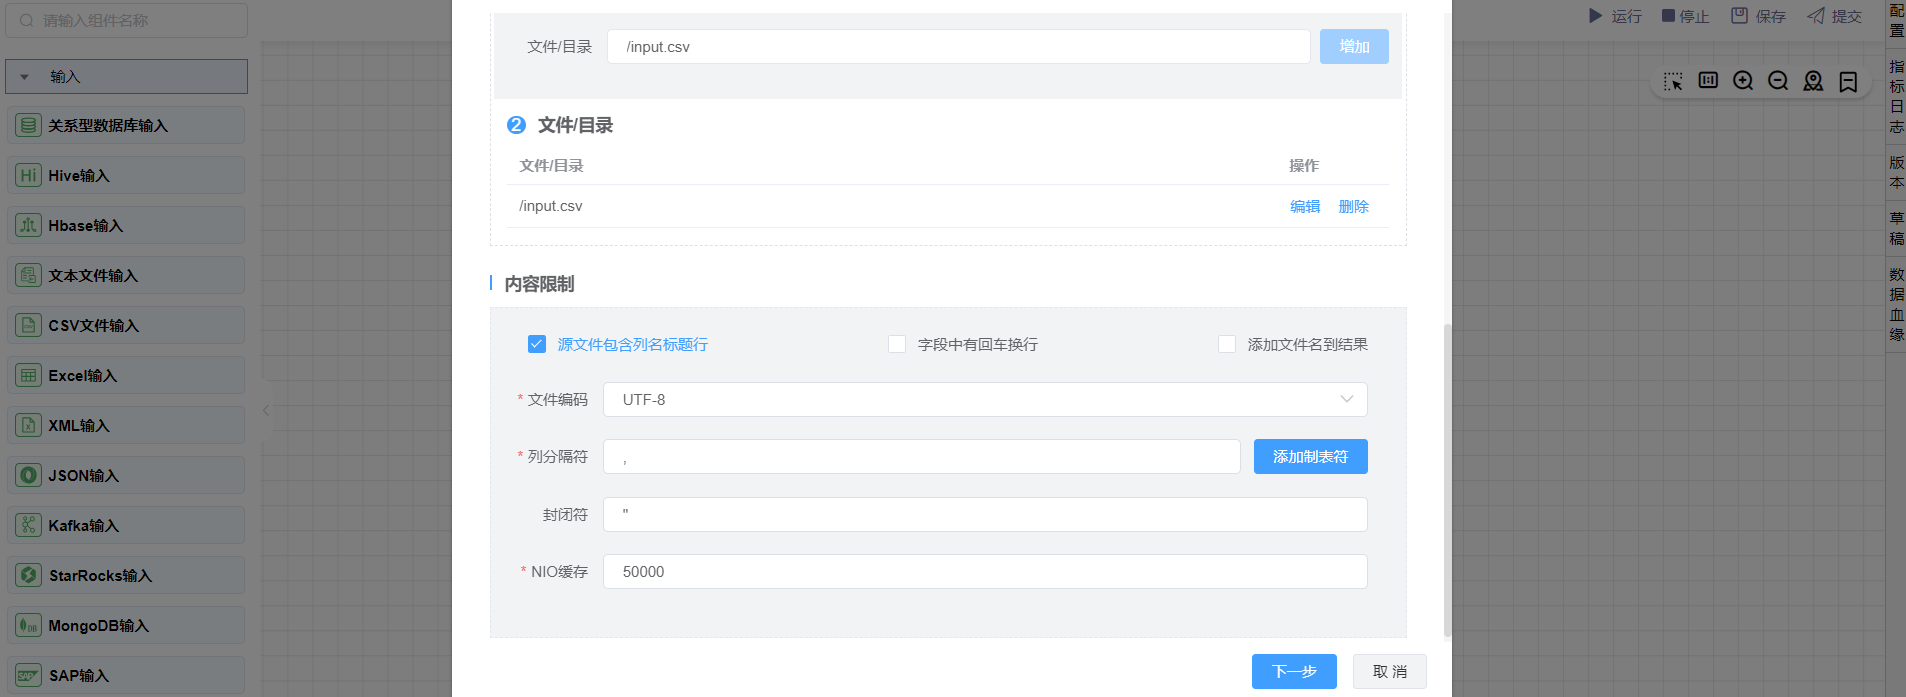Click the search icon in component search box
This screenshot has width=1906, height=697.
click(27, 20)
